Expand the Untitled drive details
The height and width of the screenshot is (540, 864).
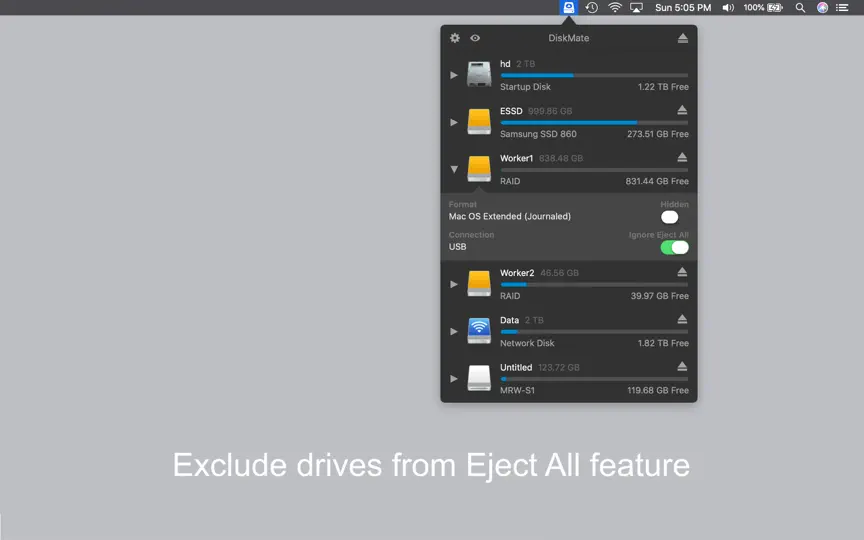(453, 379)
